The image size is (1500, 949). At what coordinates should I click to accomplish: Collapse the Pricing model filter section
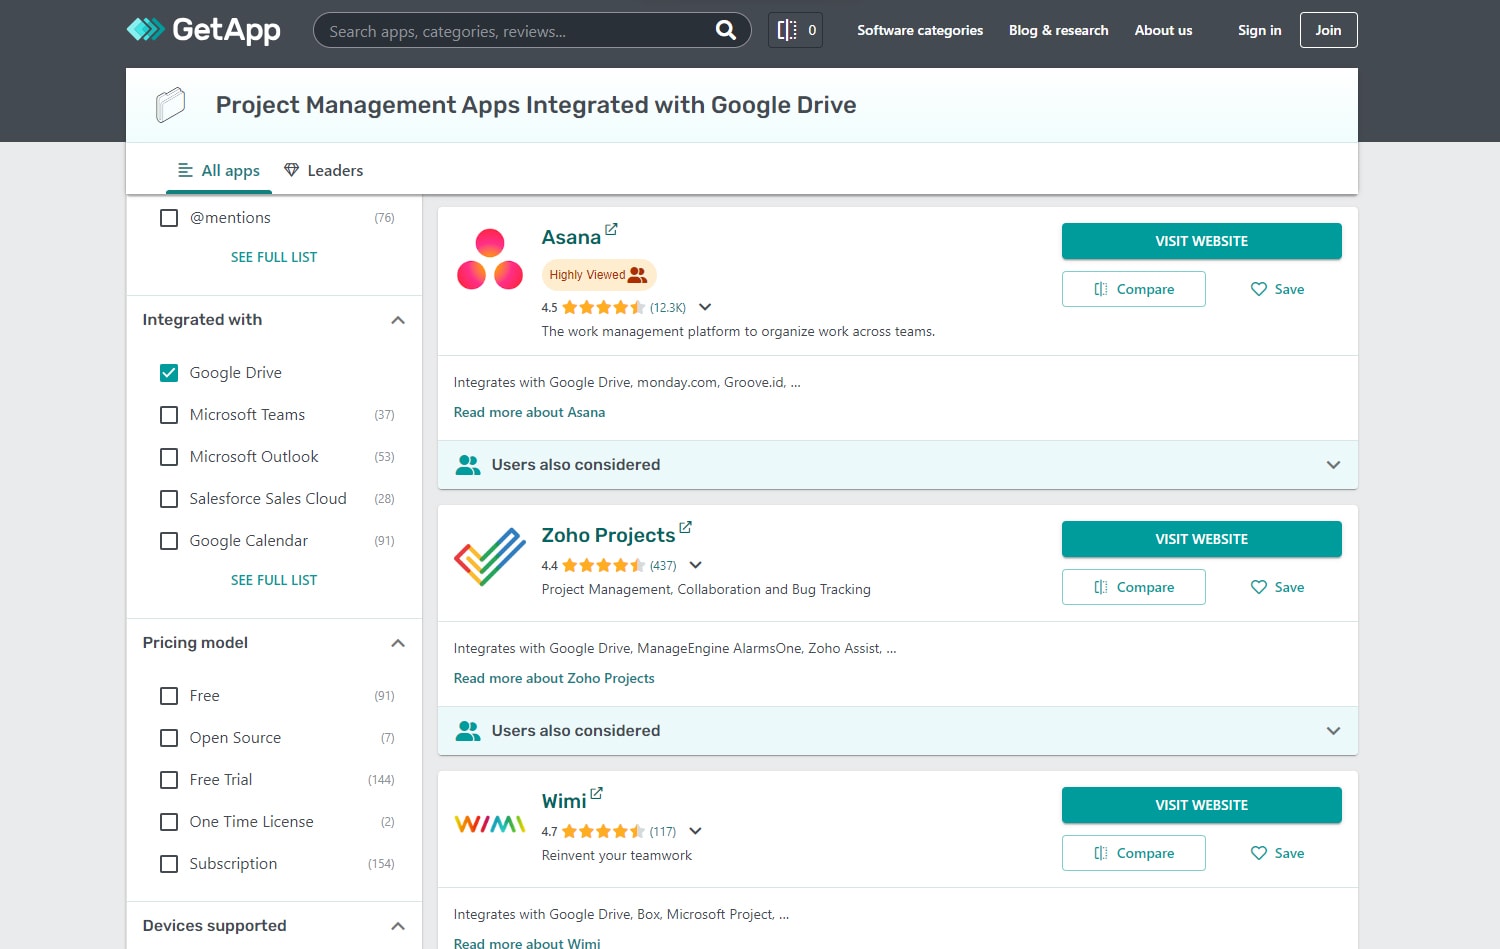(397, 643)
